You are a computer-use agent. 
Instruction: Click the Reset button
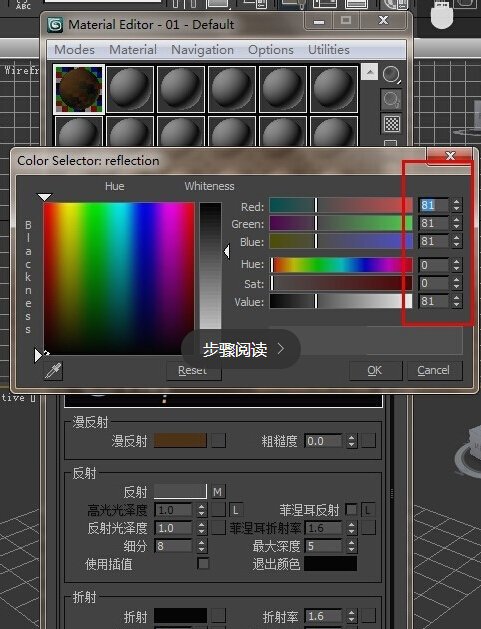point(193,371)
